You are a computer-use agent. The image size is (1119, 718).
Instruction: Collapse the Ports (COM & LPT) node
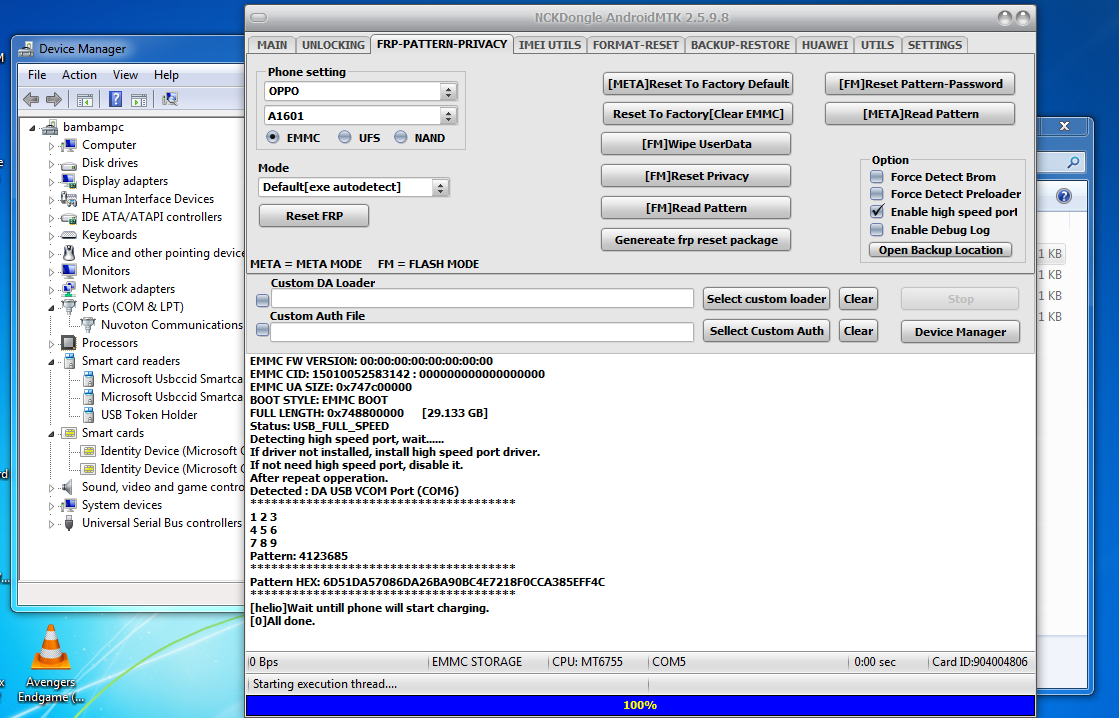pos(51,308)
